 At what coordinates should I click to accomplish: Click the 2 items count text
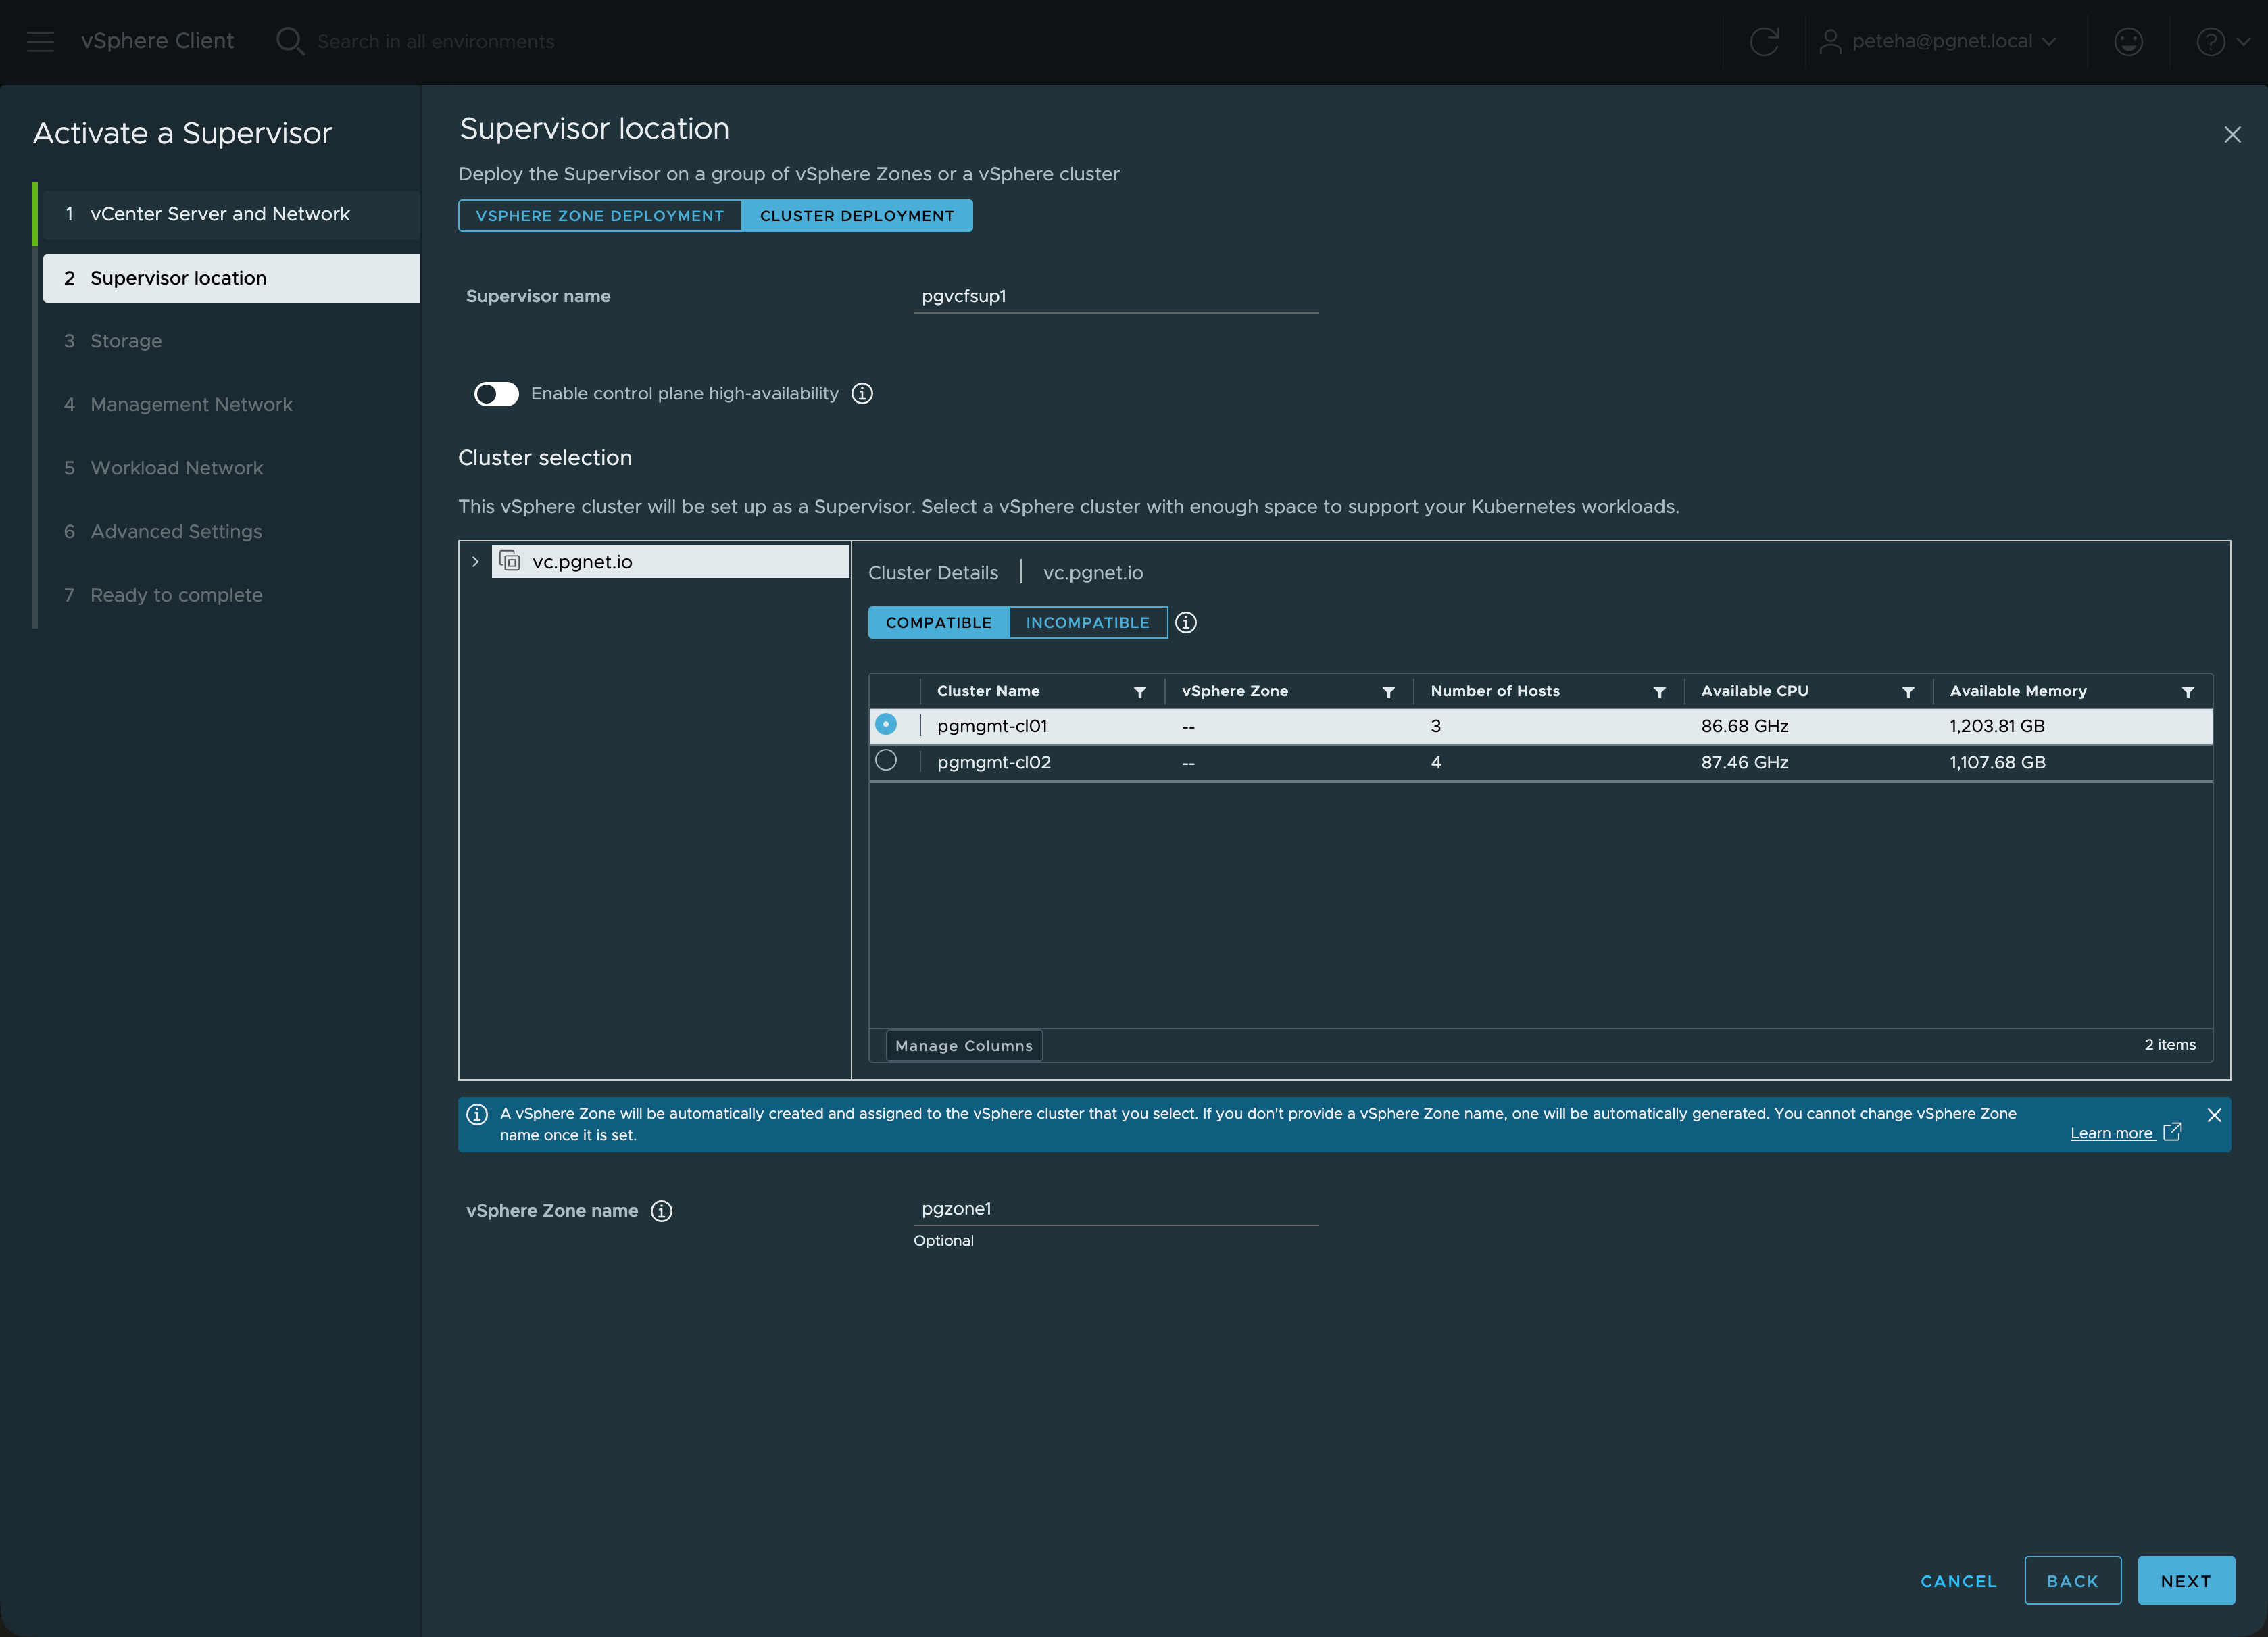point(2170,1045)
